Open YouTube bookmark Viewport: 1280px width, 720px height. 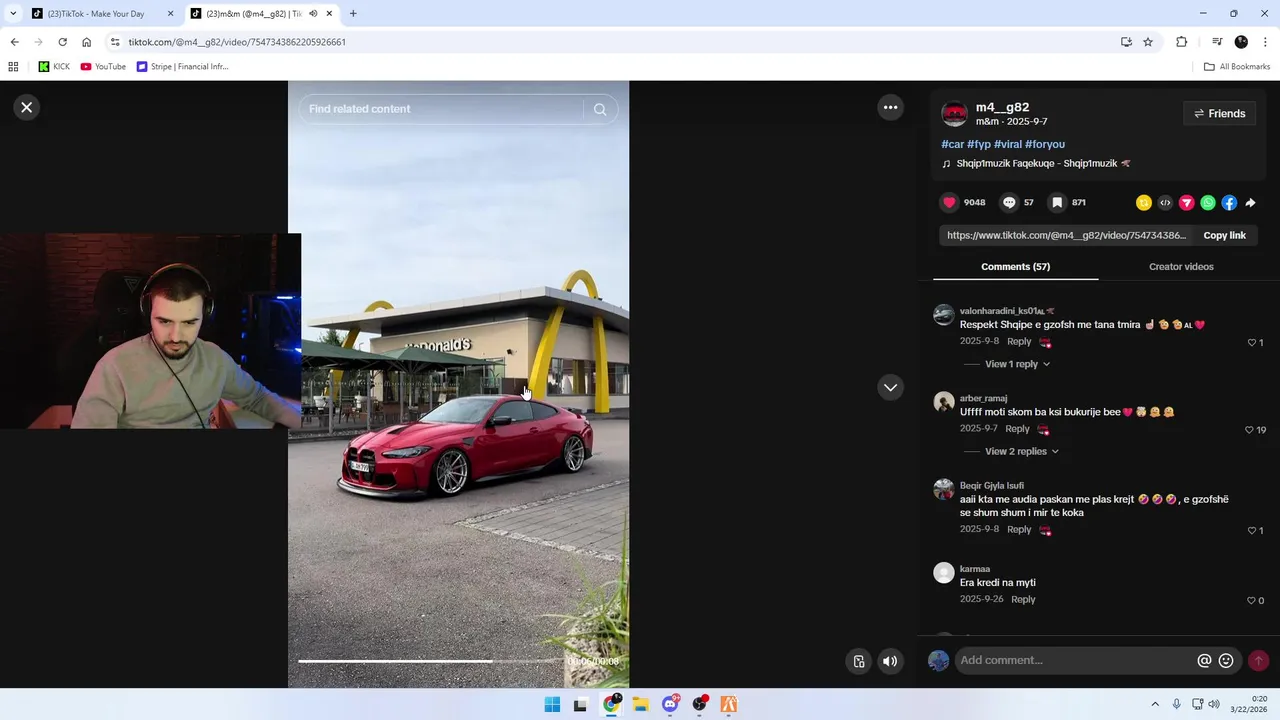pyautogui.click(x=103, y=67)
